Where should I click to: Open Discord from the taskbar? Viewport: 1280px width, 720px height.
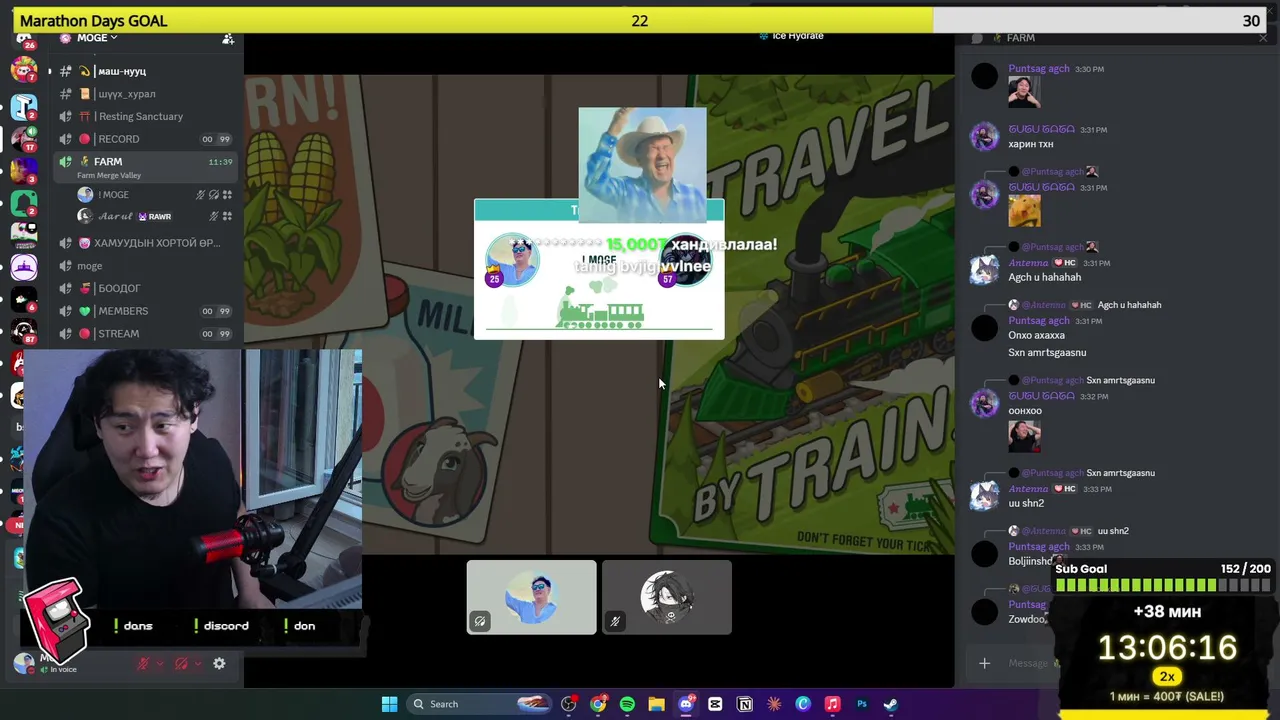[x=686, y=704]
